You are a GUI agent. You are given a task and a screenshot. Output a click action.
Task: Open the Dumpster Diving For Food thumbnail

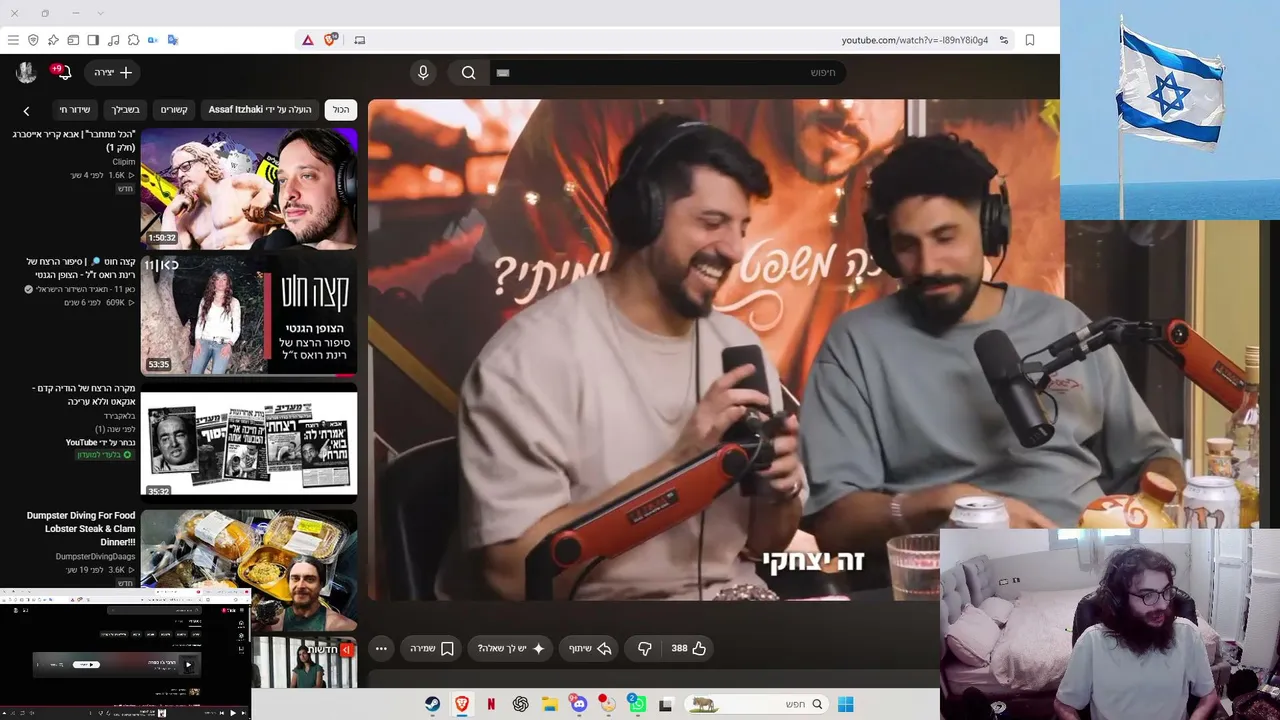click(x=248, y=569)
